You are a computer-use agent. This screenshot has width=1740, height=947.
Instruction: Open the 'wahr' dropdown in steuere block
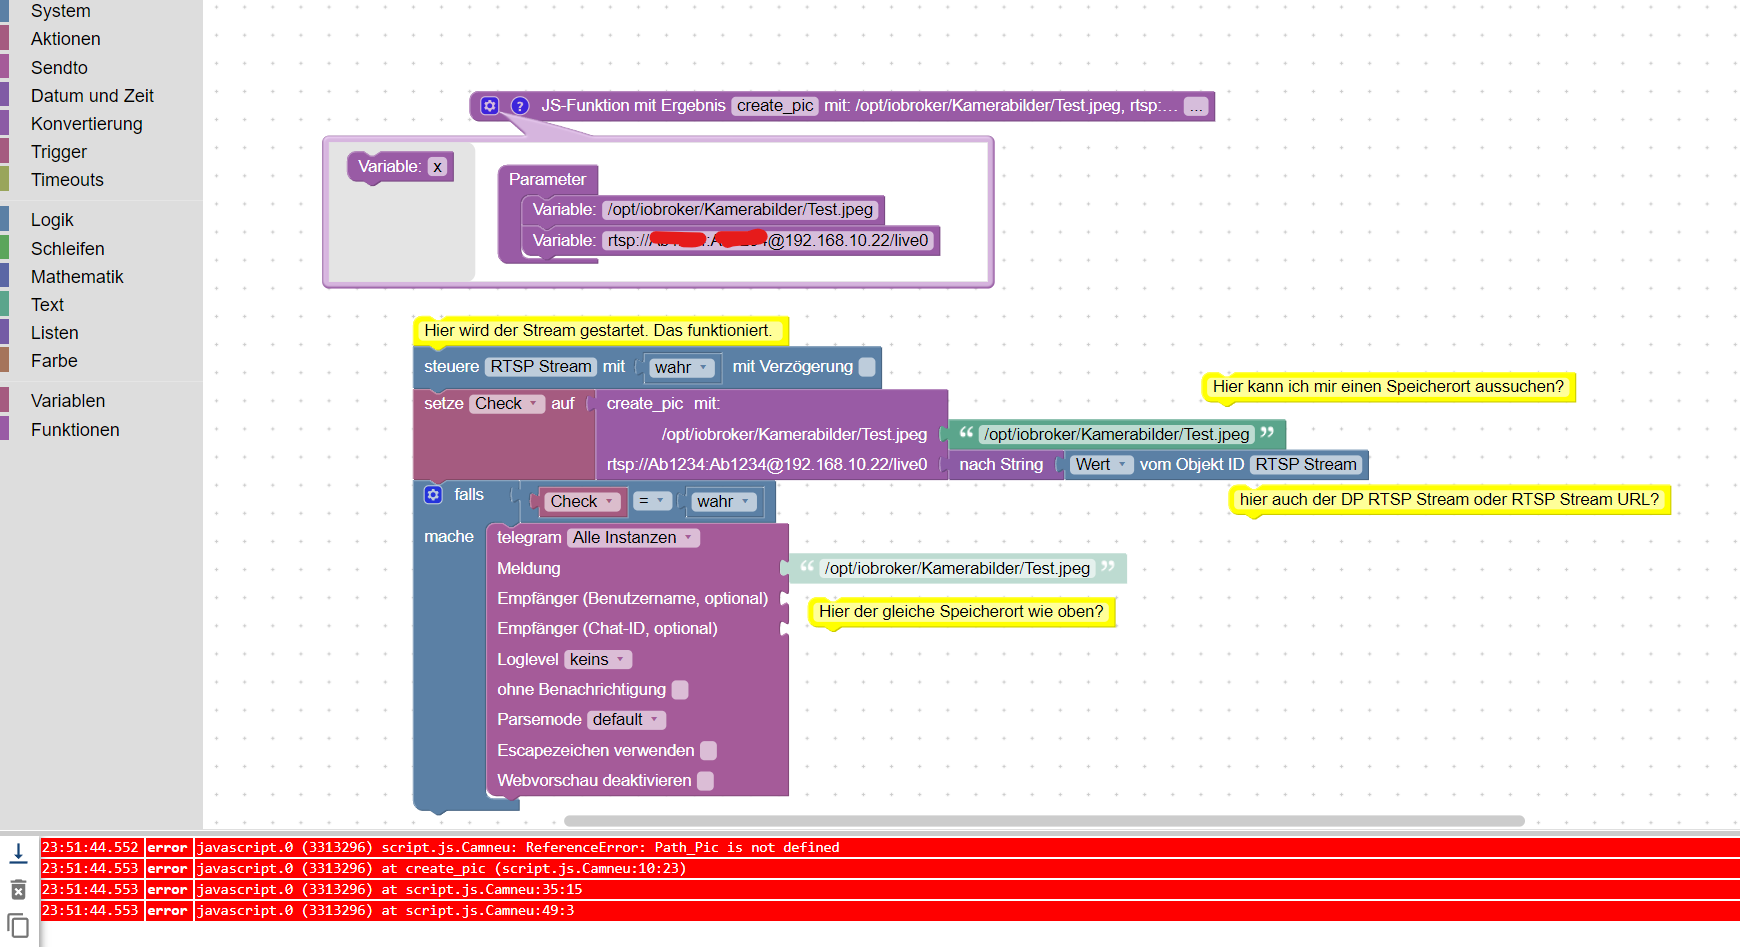click(x=681, y=367)
